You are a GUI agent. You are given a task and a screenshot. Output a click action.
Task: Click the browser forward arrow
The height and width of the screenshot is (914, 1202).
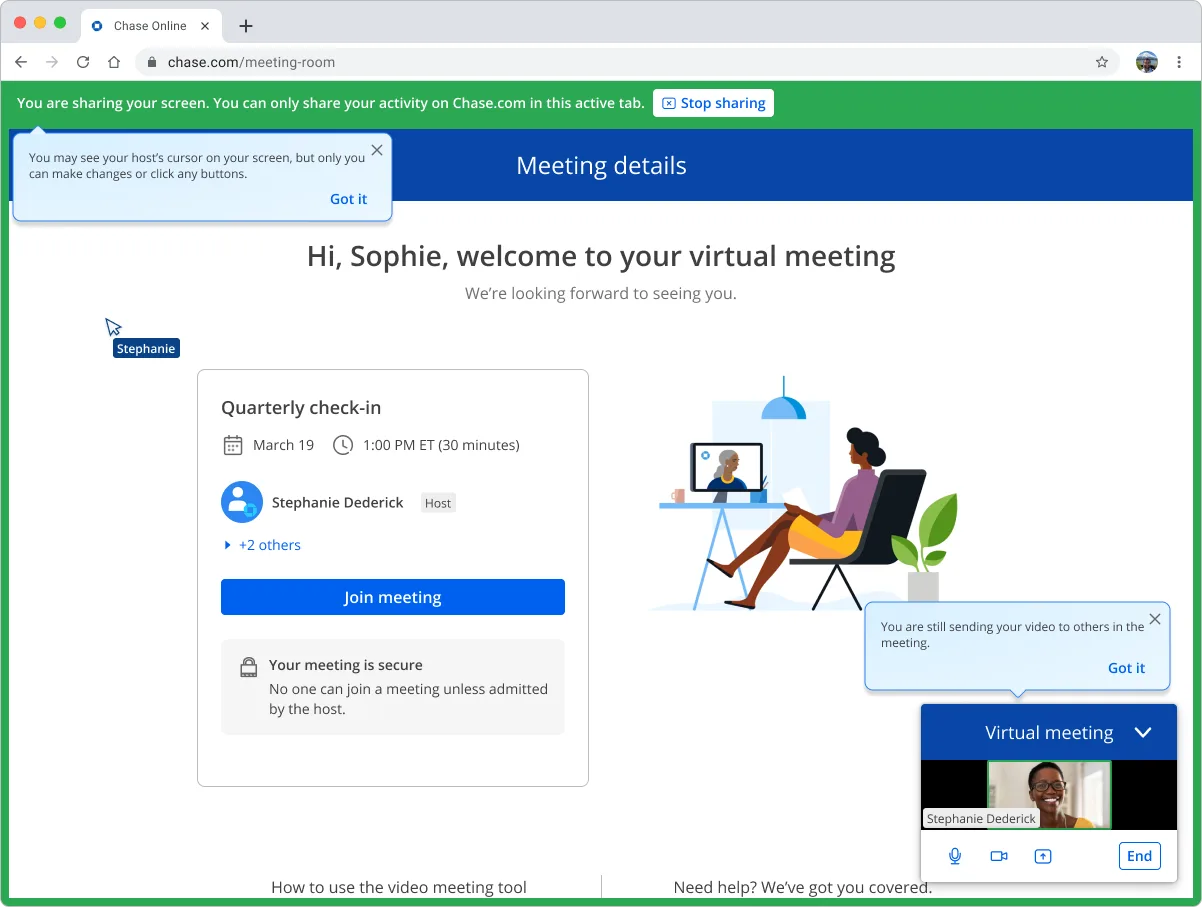click(x=52, y=62)
